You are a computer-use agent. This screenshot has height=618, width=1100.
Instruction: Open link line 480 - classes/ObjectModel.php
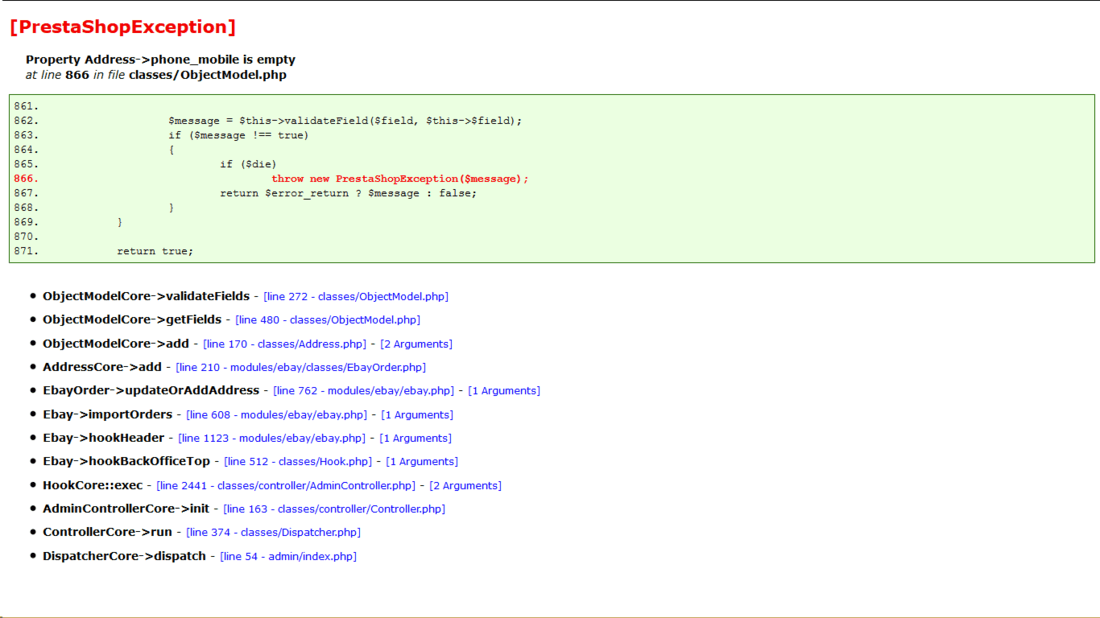click(x=328, y=320)
